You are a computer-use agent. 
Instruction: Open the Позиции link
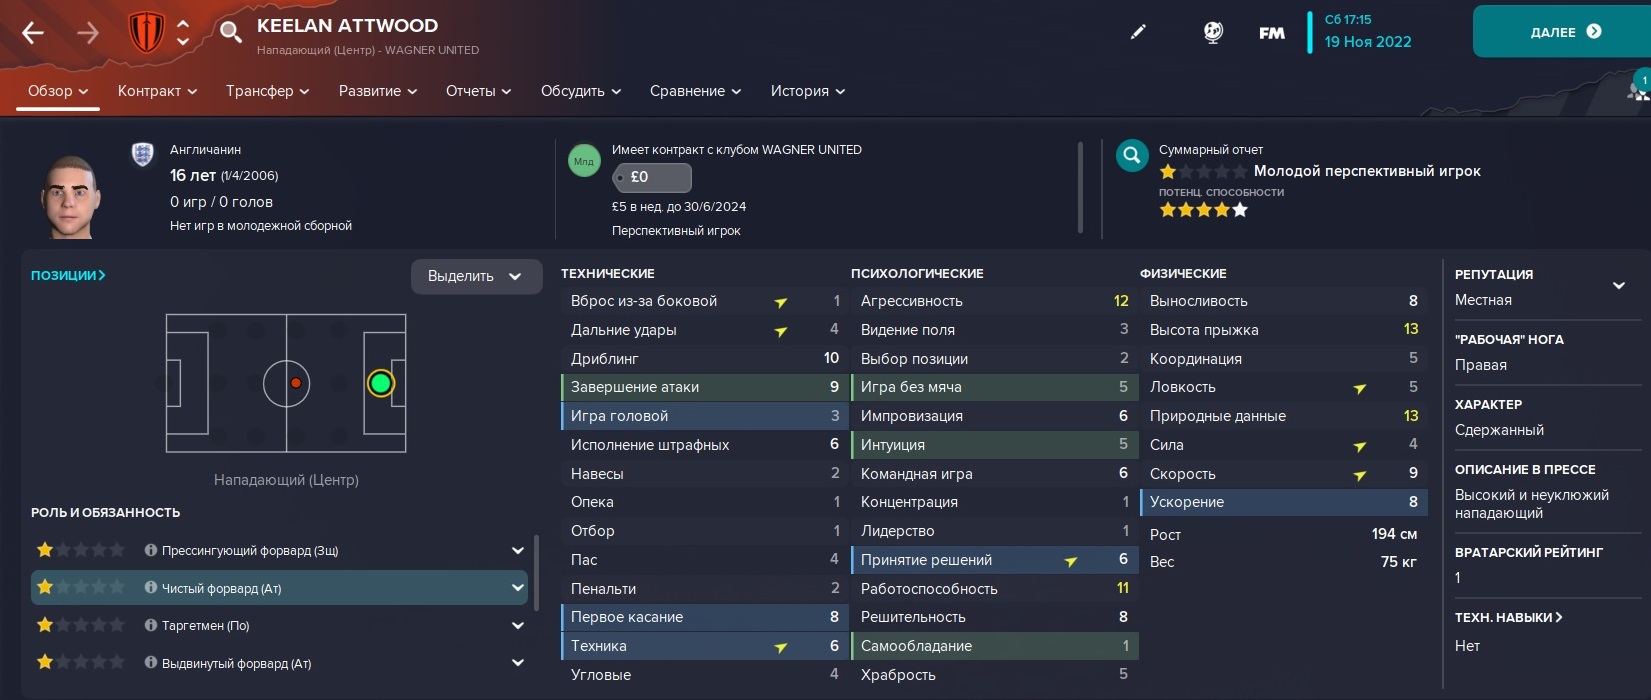tap(68, 275)
